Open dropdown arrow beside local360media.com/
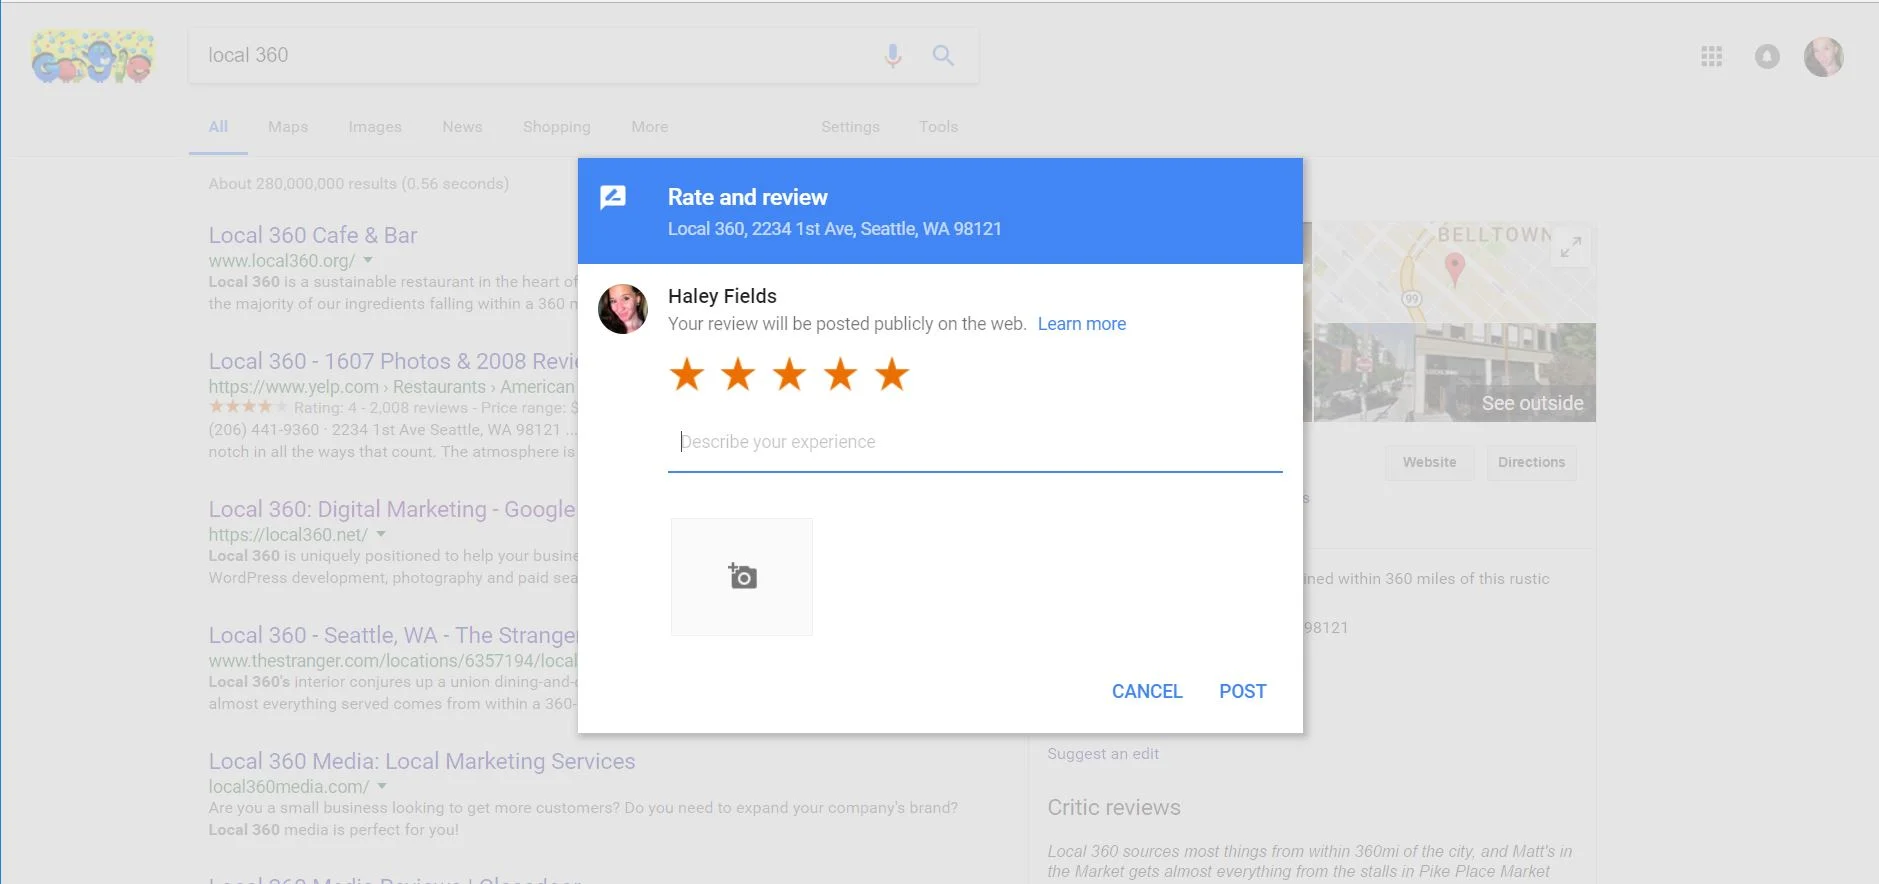This screenshot has width=1879, height=884. pos(382,786)
